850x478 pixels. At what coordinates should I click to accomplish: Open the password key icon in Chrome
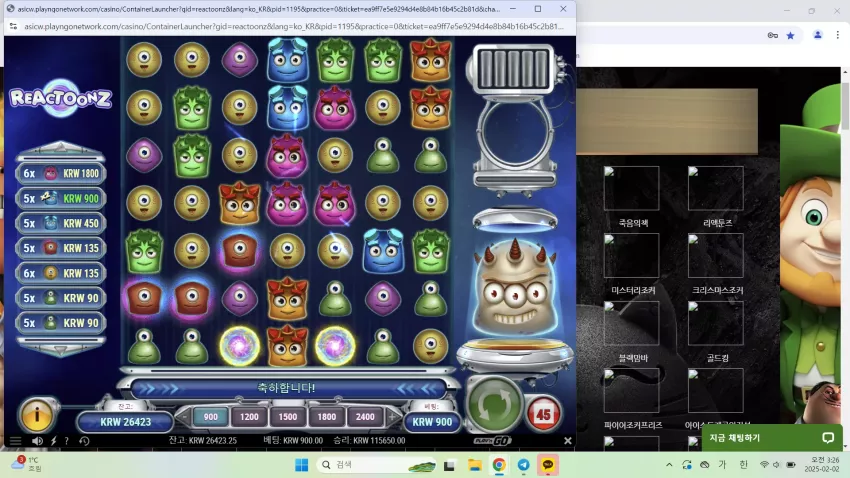(x=772, y=35)
